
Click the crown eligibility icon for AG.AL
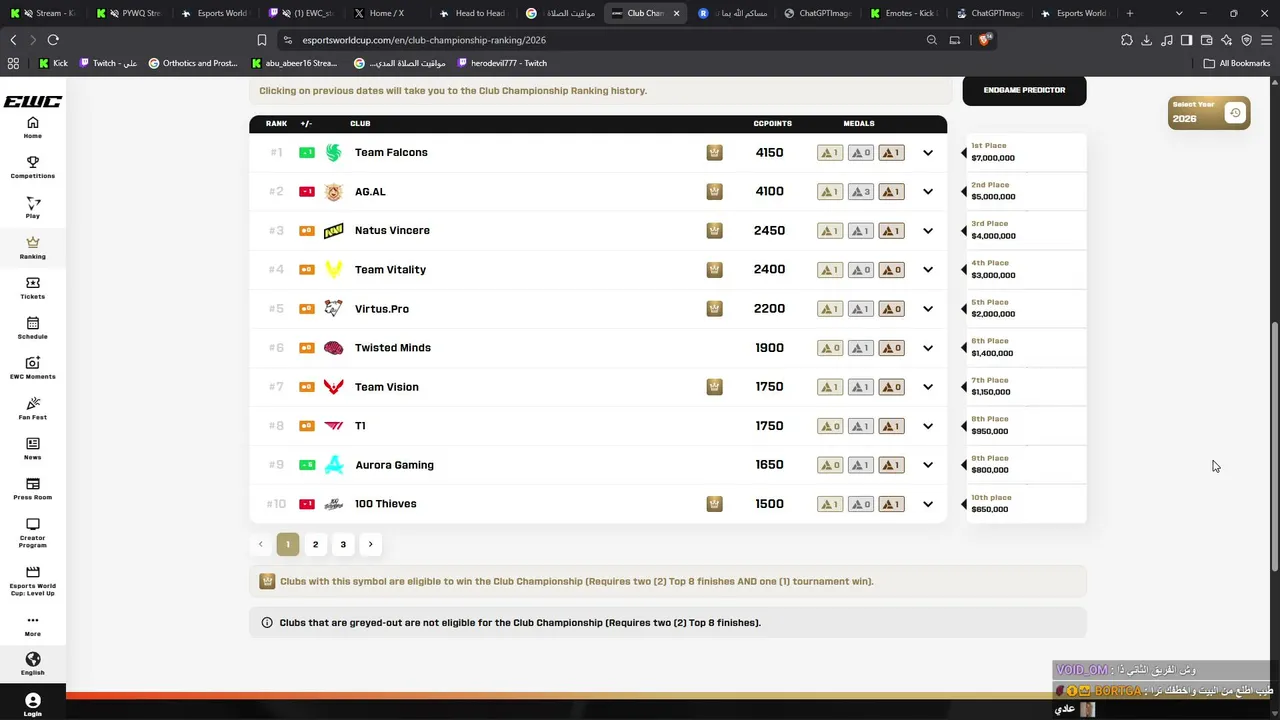[714, 191]
